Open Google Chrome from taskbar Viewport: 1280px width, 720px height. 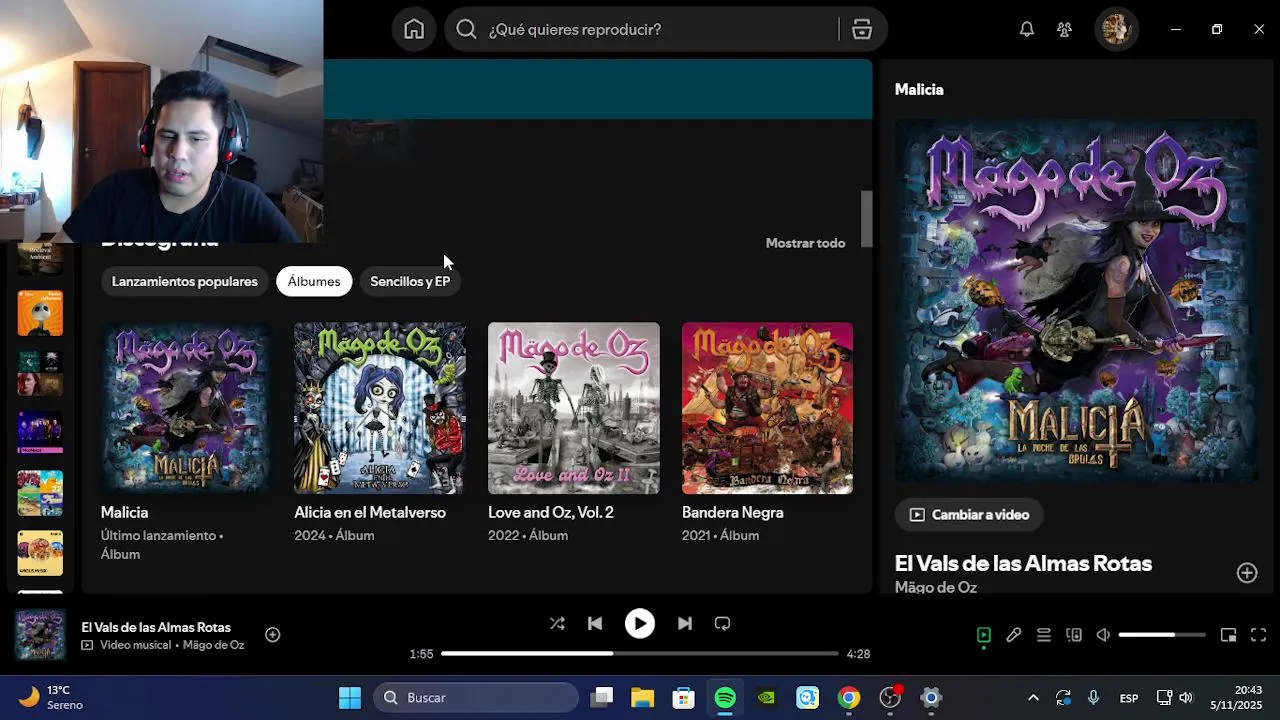[x=849, y=697]
